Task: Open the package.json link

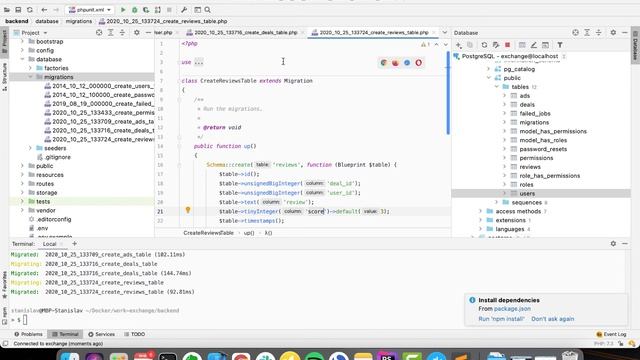Action: (512, 309)
